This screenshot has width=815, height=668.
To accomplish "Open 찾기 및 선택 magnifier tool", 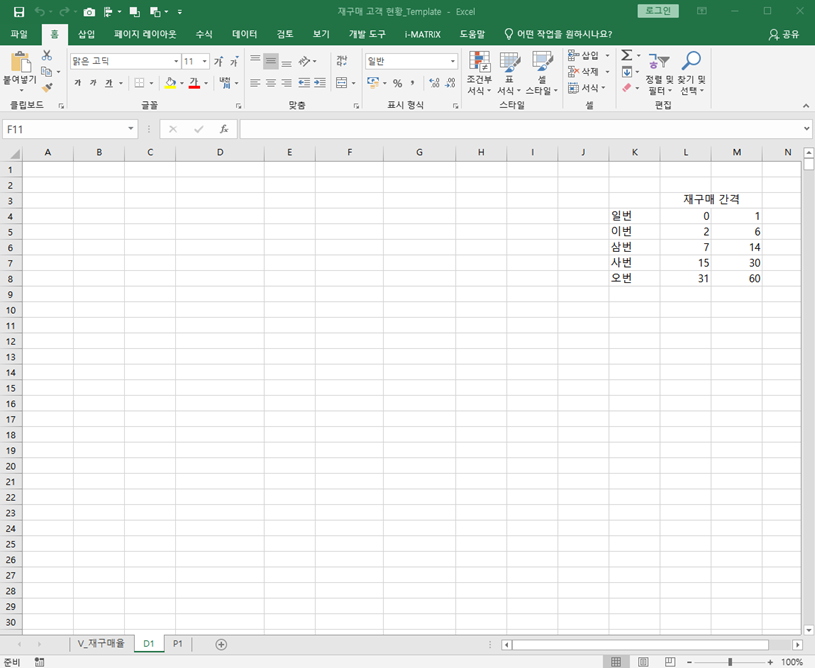I will (691, 74).
